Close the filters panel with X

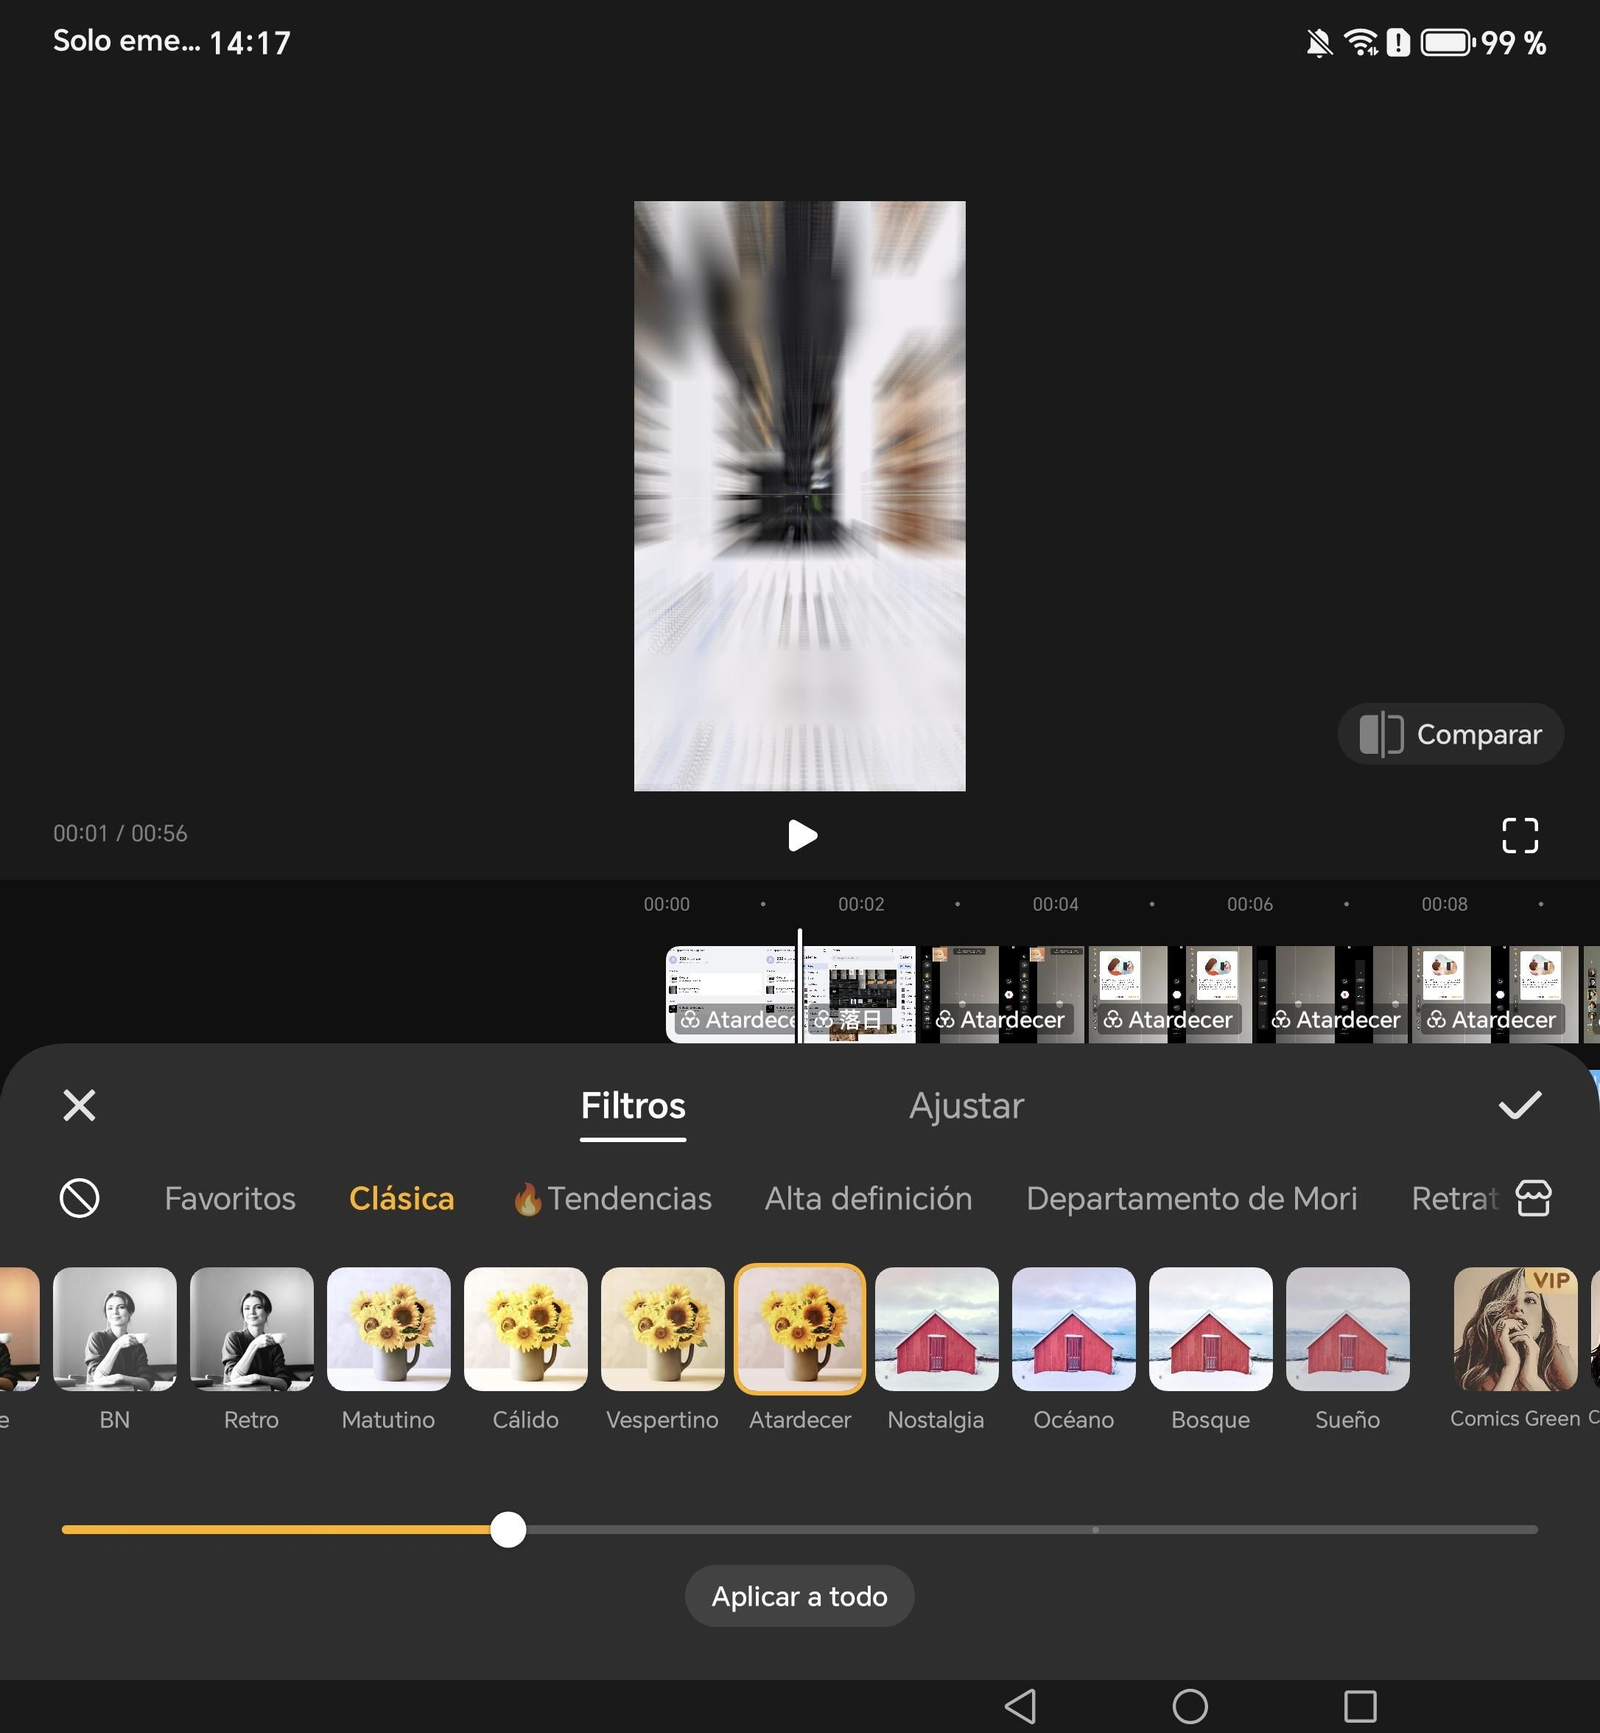[79, 1105]
